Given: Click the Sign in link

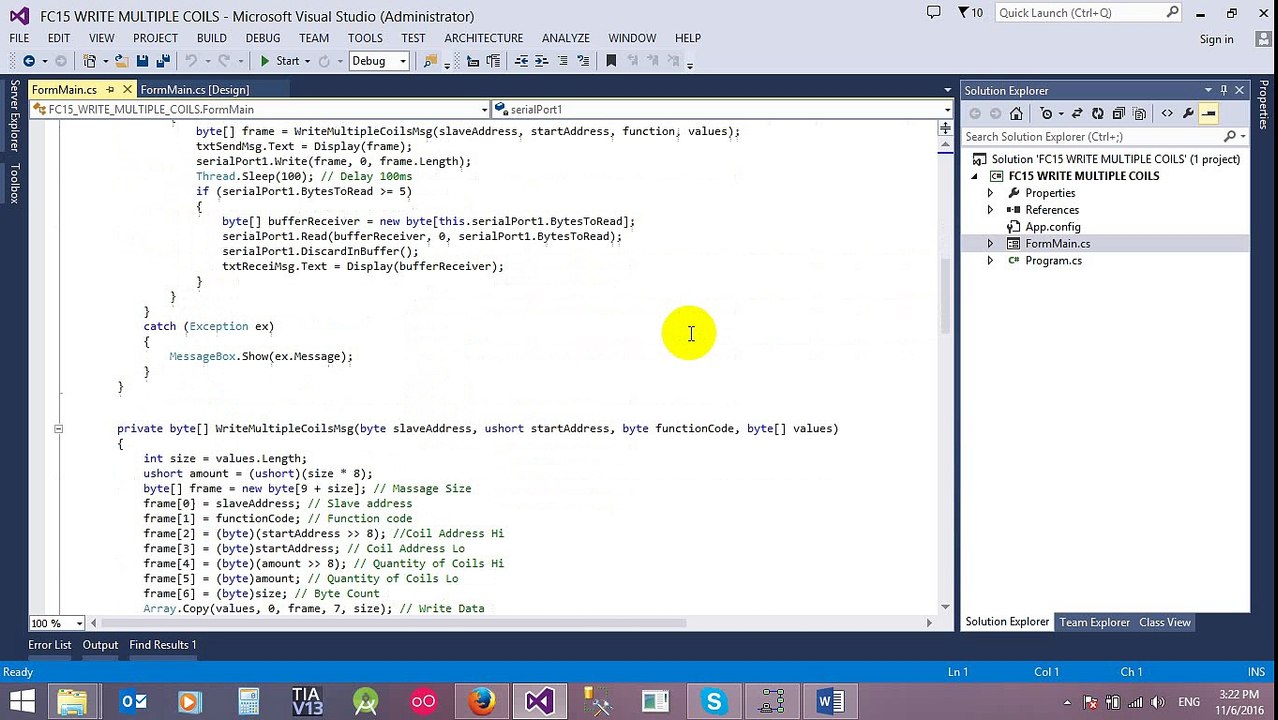Looking at the screenshot, I should (1216, 39).
